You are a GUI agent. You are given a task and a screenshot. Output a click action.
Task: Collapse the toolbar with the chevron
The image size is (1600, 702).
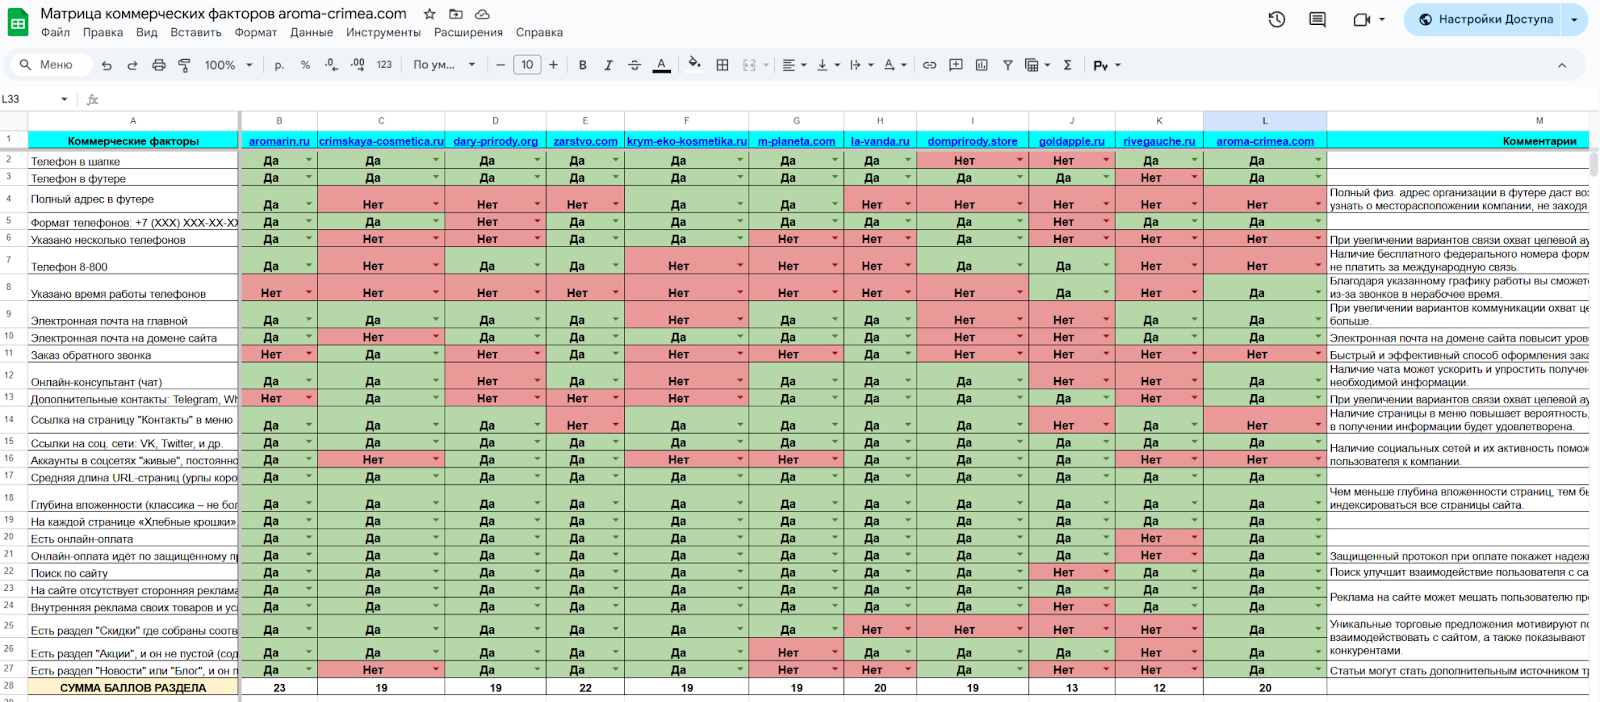(x=1562, y=65)
